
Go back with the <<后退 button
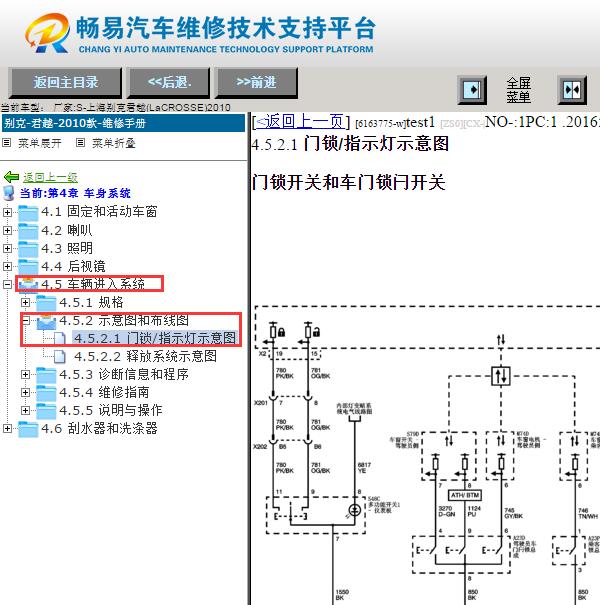169,82
